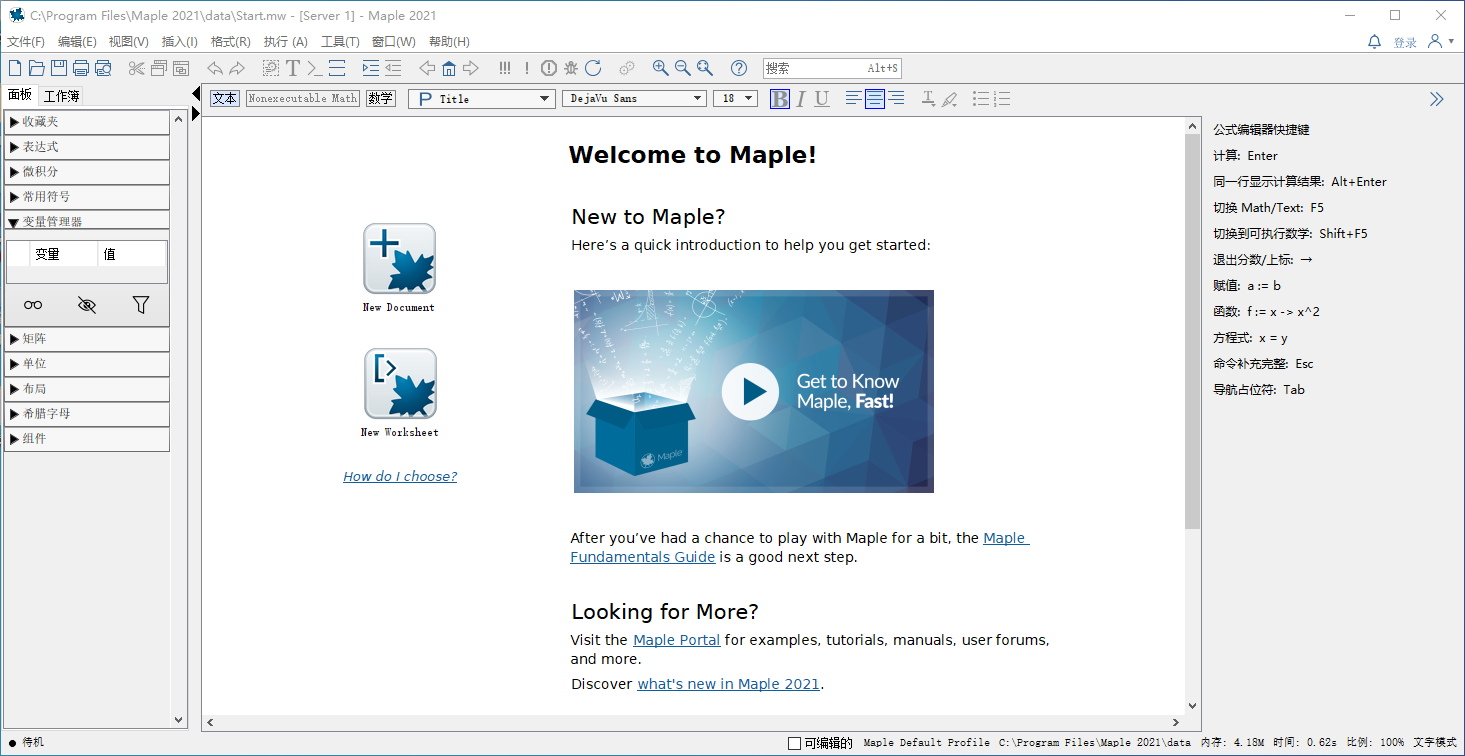The image size is (1465, 756).
Task: Collapse the right shortcuts panel chevron
Action: [x=1437, y=98]
